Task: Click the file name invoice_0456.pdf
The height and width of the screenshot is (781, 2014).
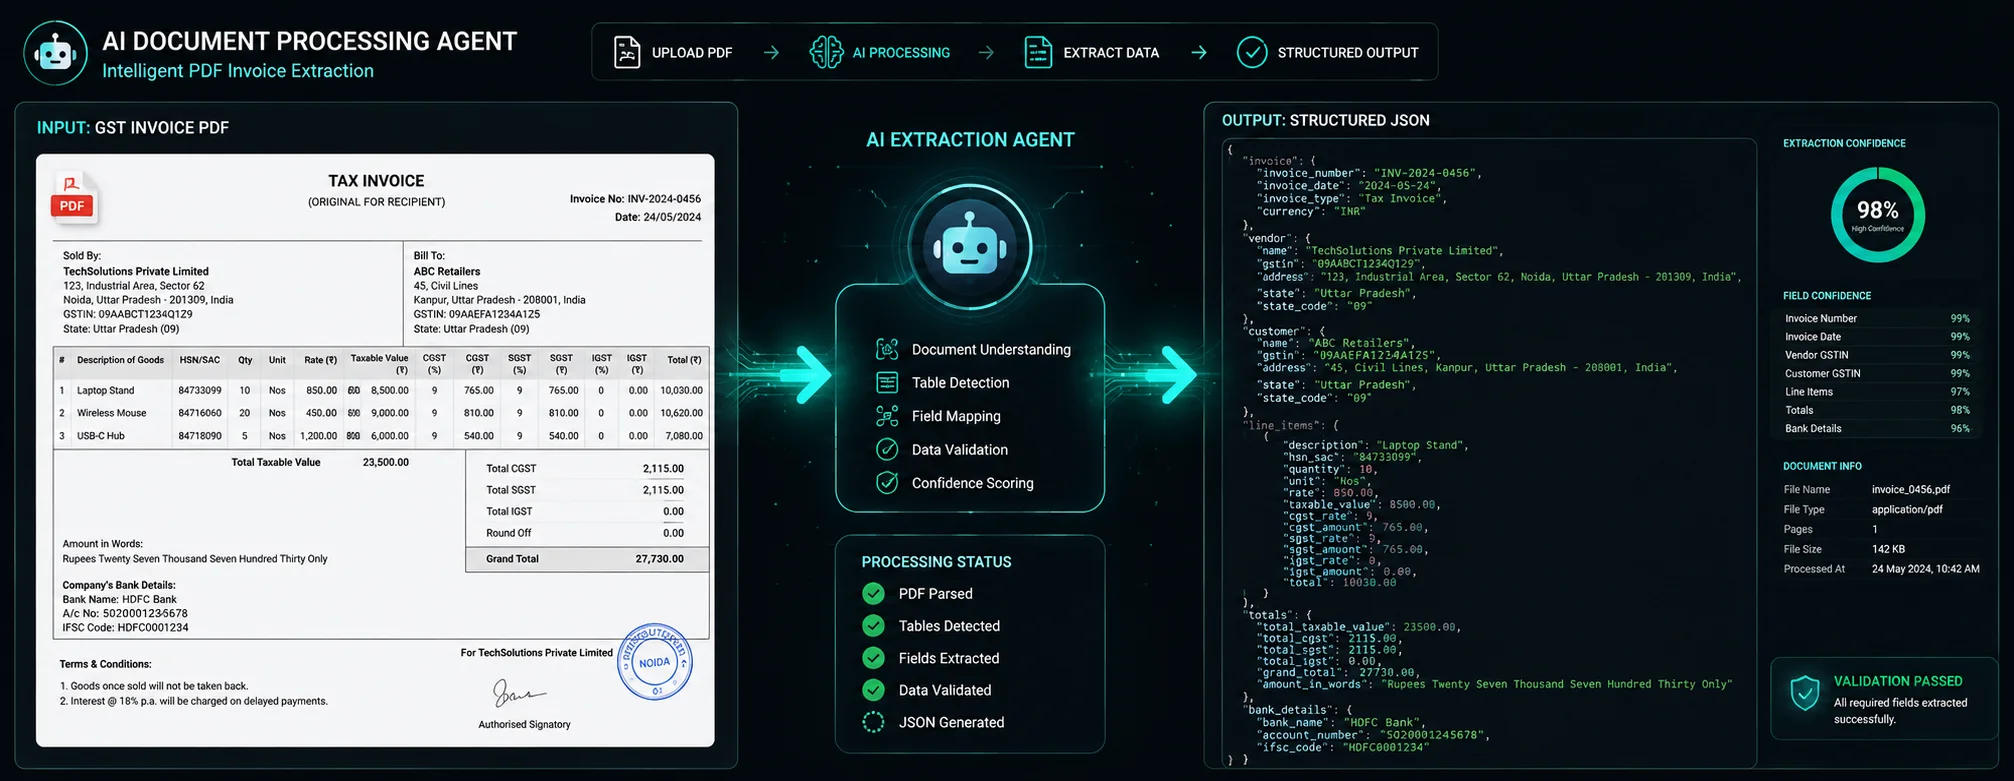Action: [x=1911, y=490]
